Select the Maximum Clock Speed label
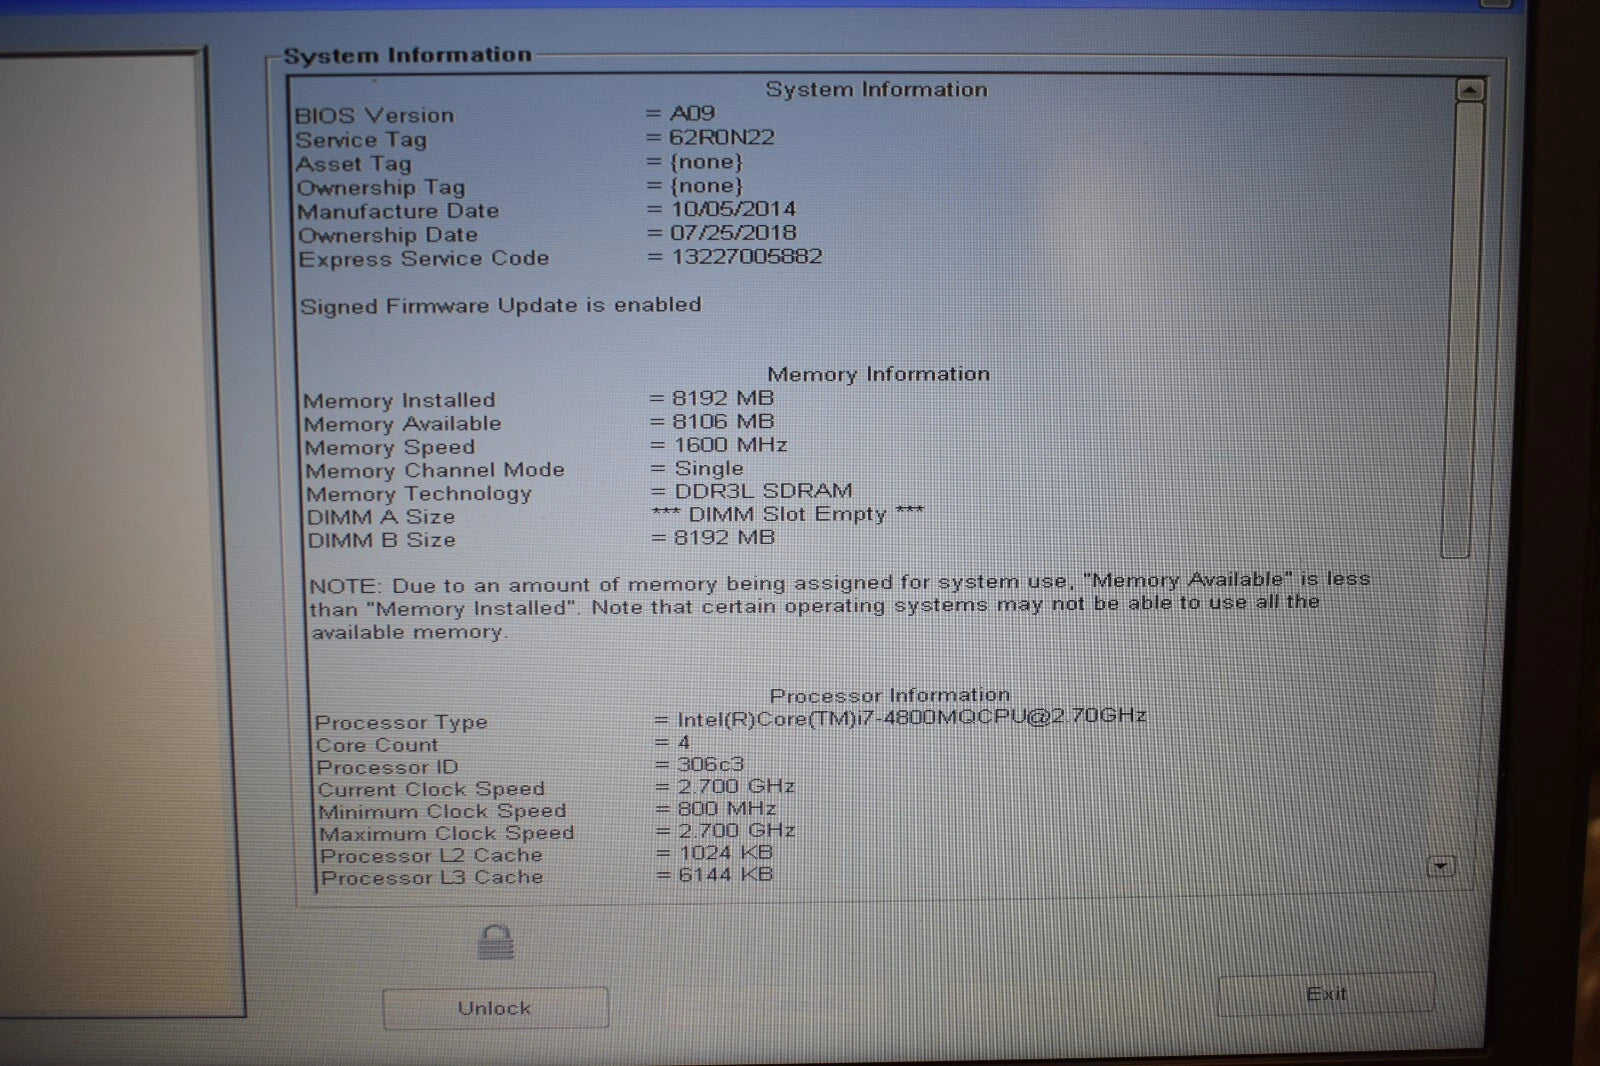Screen dimensions: 1600x1066 click(x=447, y=833)
